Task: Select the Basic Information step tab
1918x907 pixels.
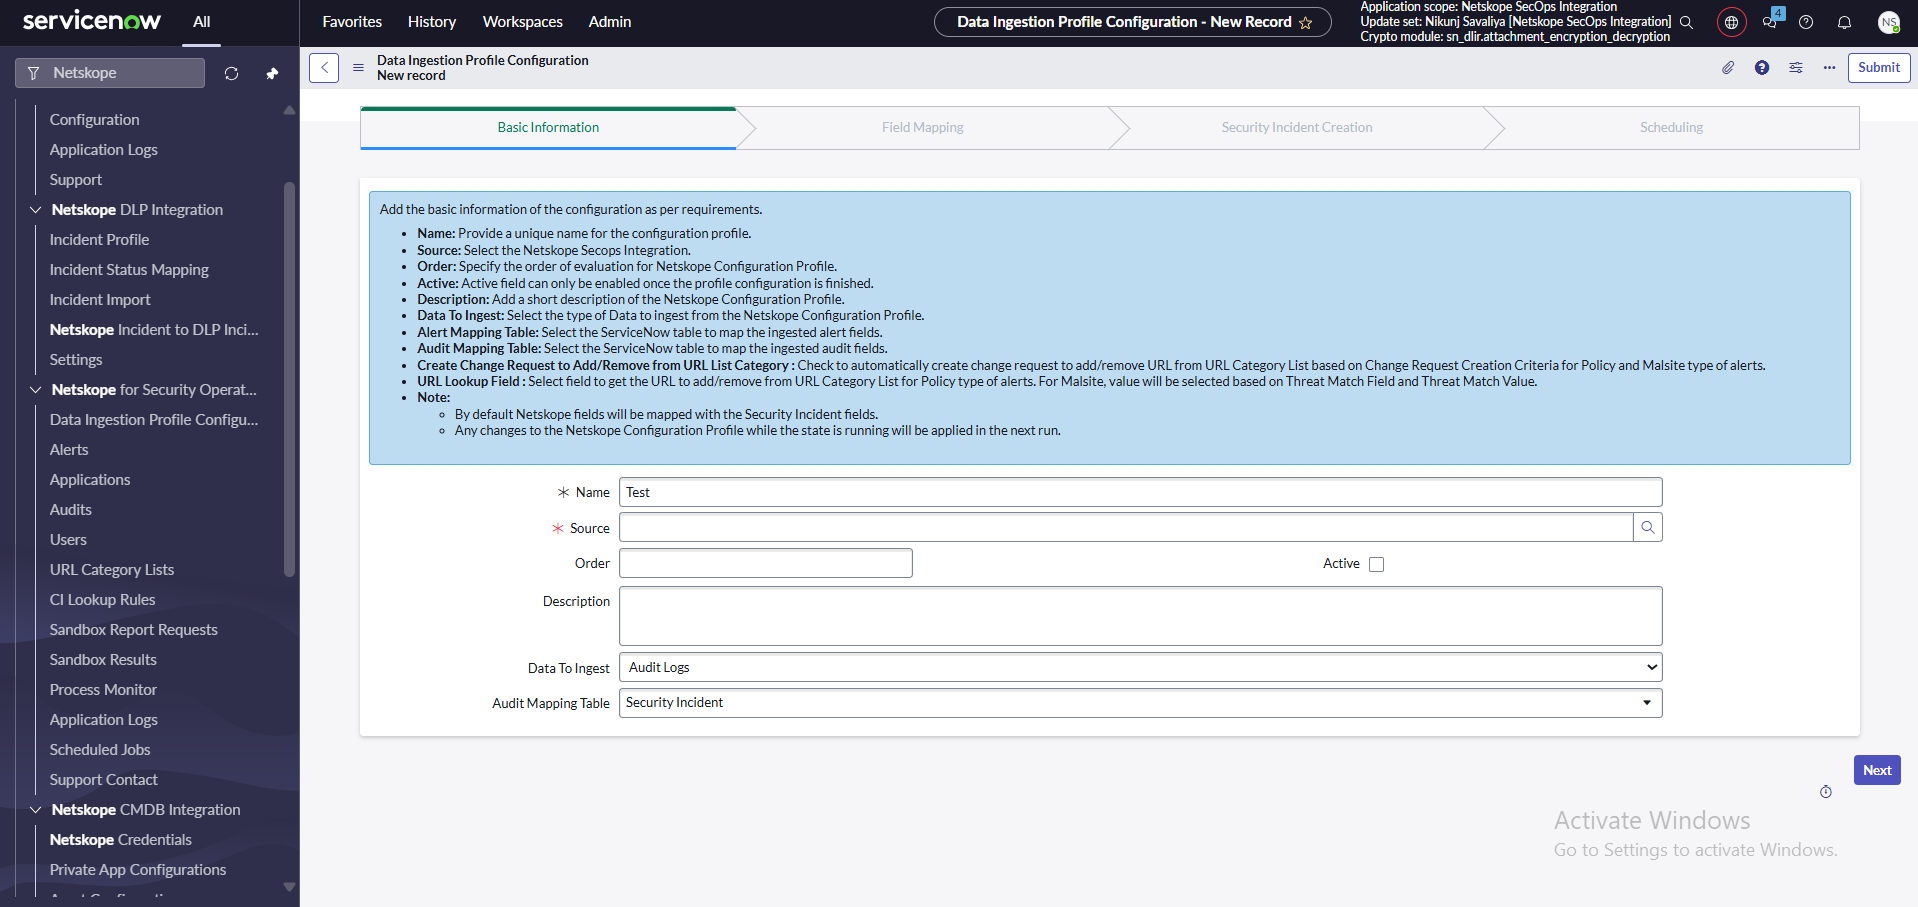Action: 548,128
